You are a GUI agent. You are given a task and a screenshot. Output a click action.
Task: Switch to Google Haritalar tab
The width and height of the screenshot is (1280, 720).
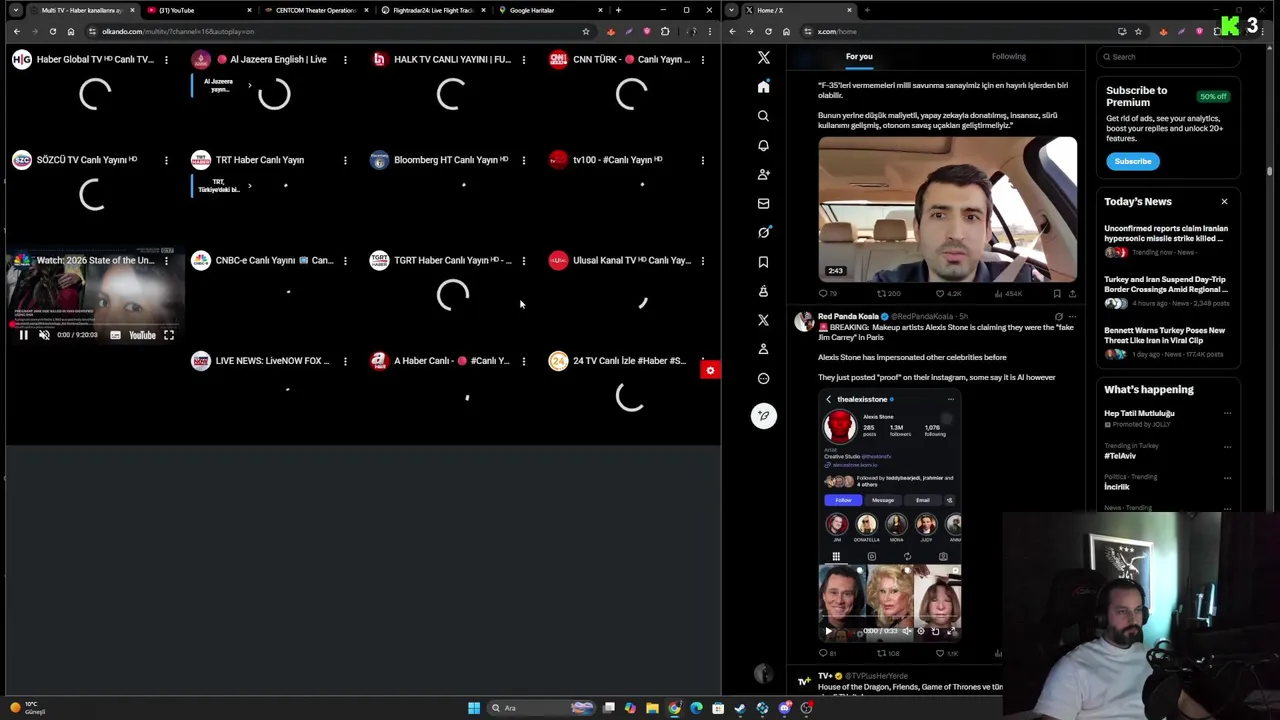(549, 10)
